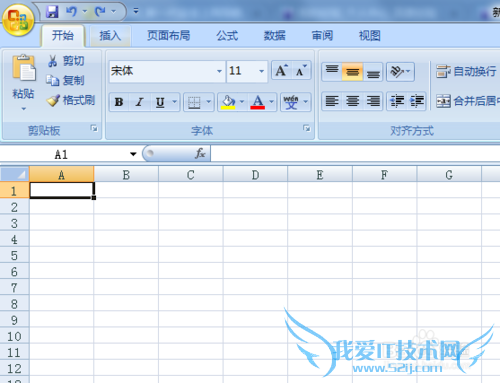Align text to bottom of cell

point(373,71)
